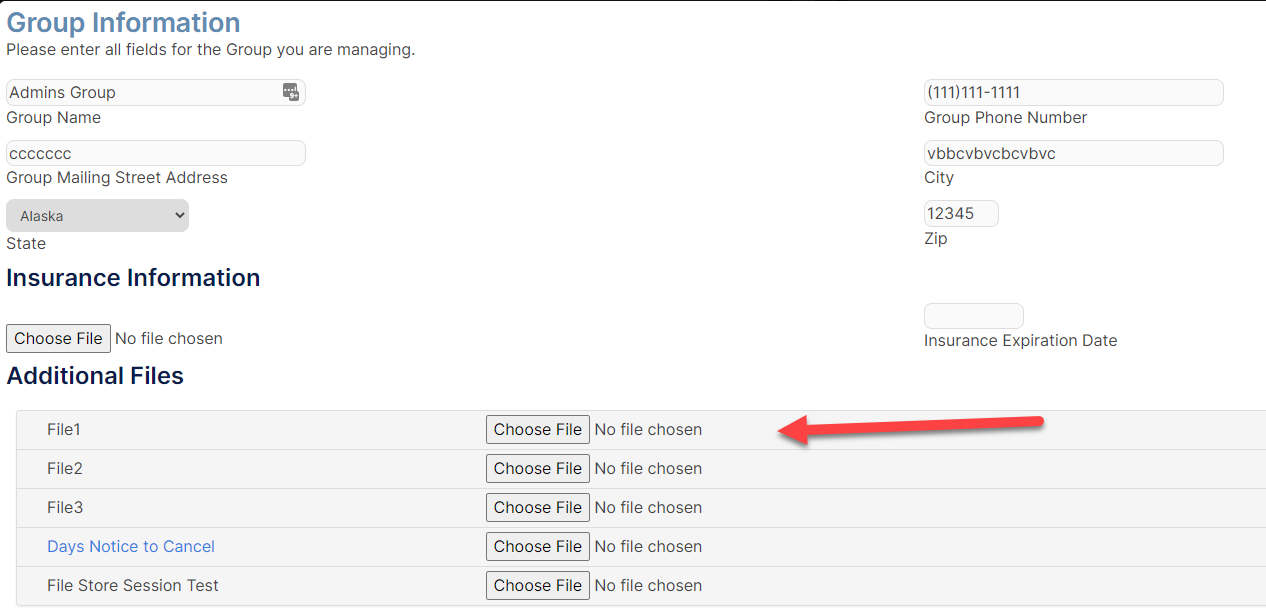Choose File for File Store Session Test
Viewport: 1266px width, 614px height.
click(538, 585)
